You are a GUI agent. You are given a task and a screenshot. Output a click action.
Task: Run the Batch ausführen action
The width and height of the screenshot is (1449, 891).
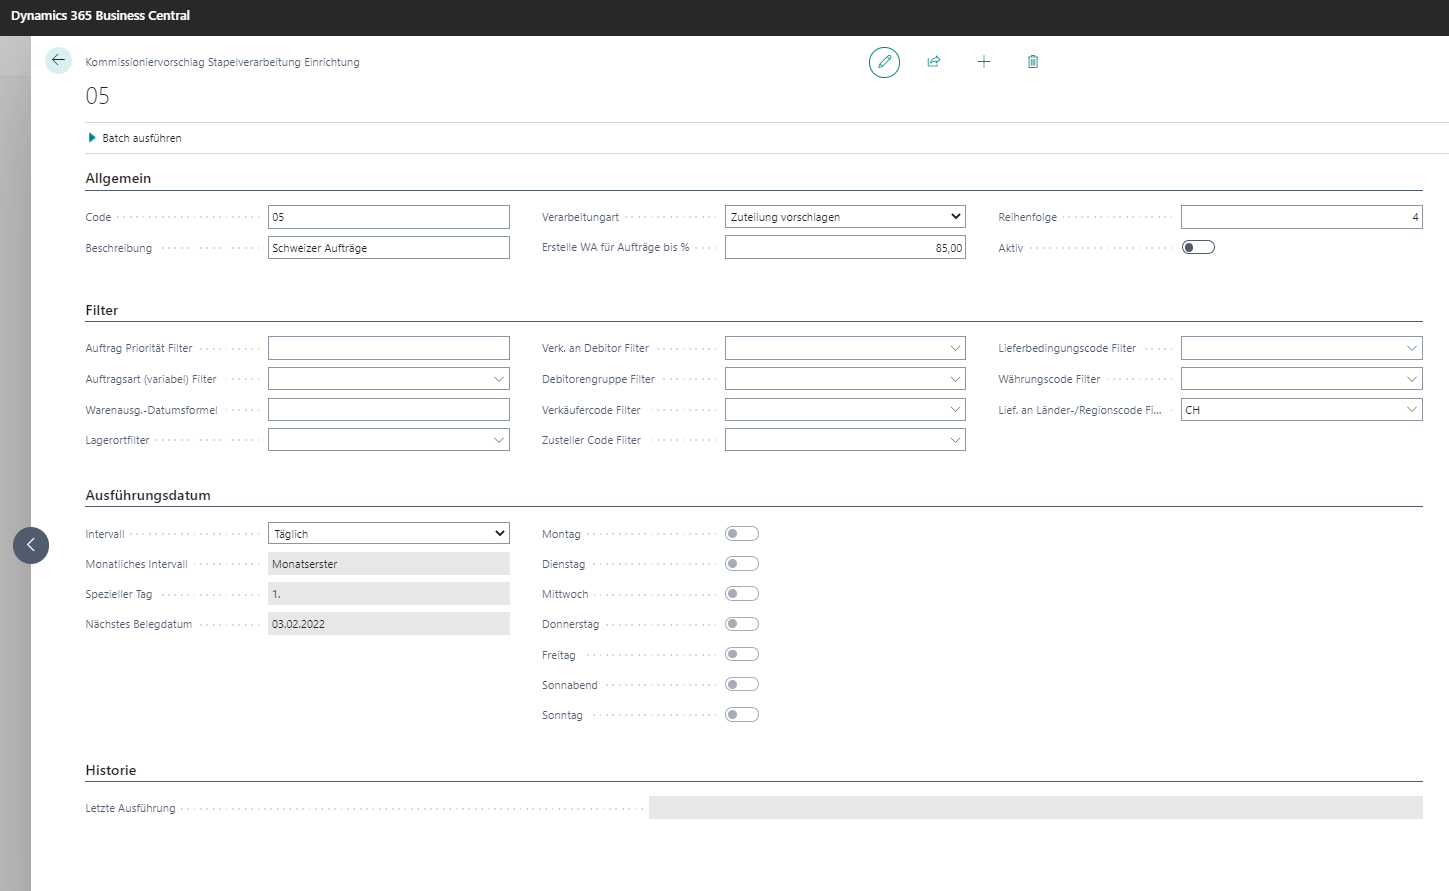coord(141,138)
